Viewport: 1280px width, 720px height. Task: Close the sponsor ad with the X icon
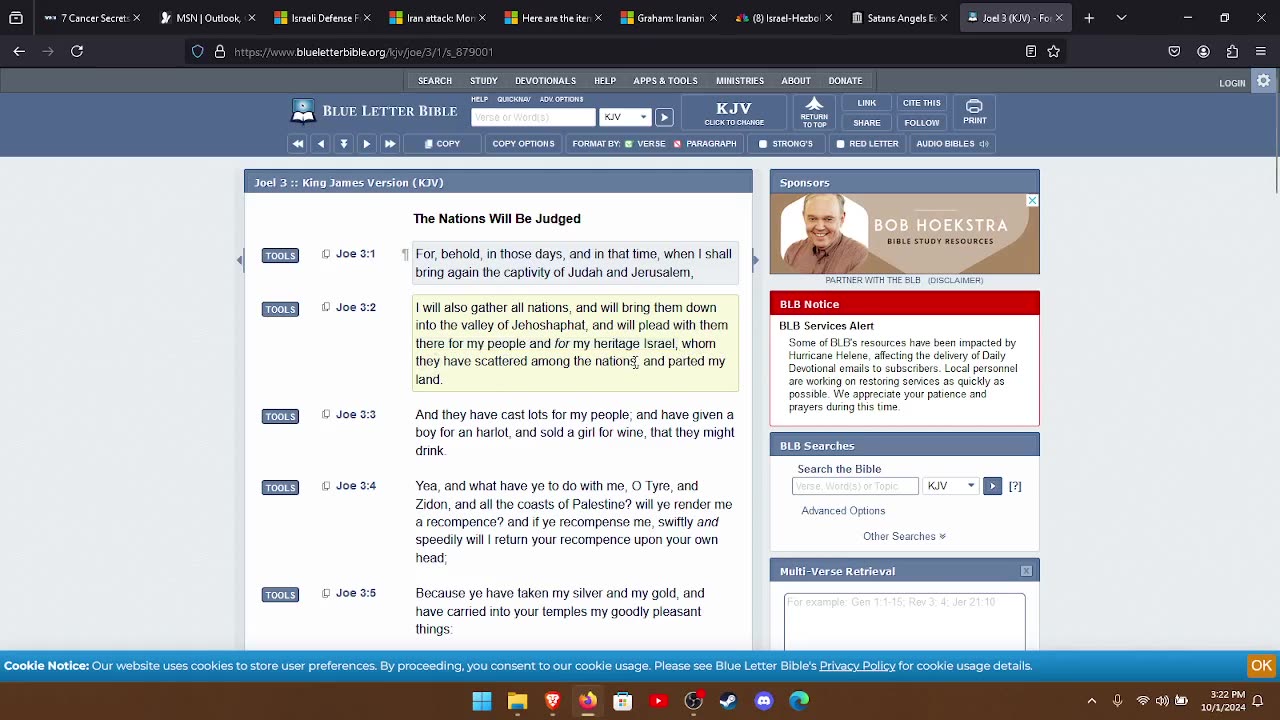[1032, 201]
